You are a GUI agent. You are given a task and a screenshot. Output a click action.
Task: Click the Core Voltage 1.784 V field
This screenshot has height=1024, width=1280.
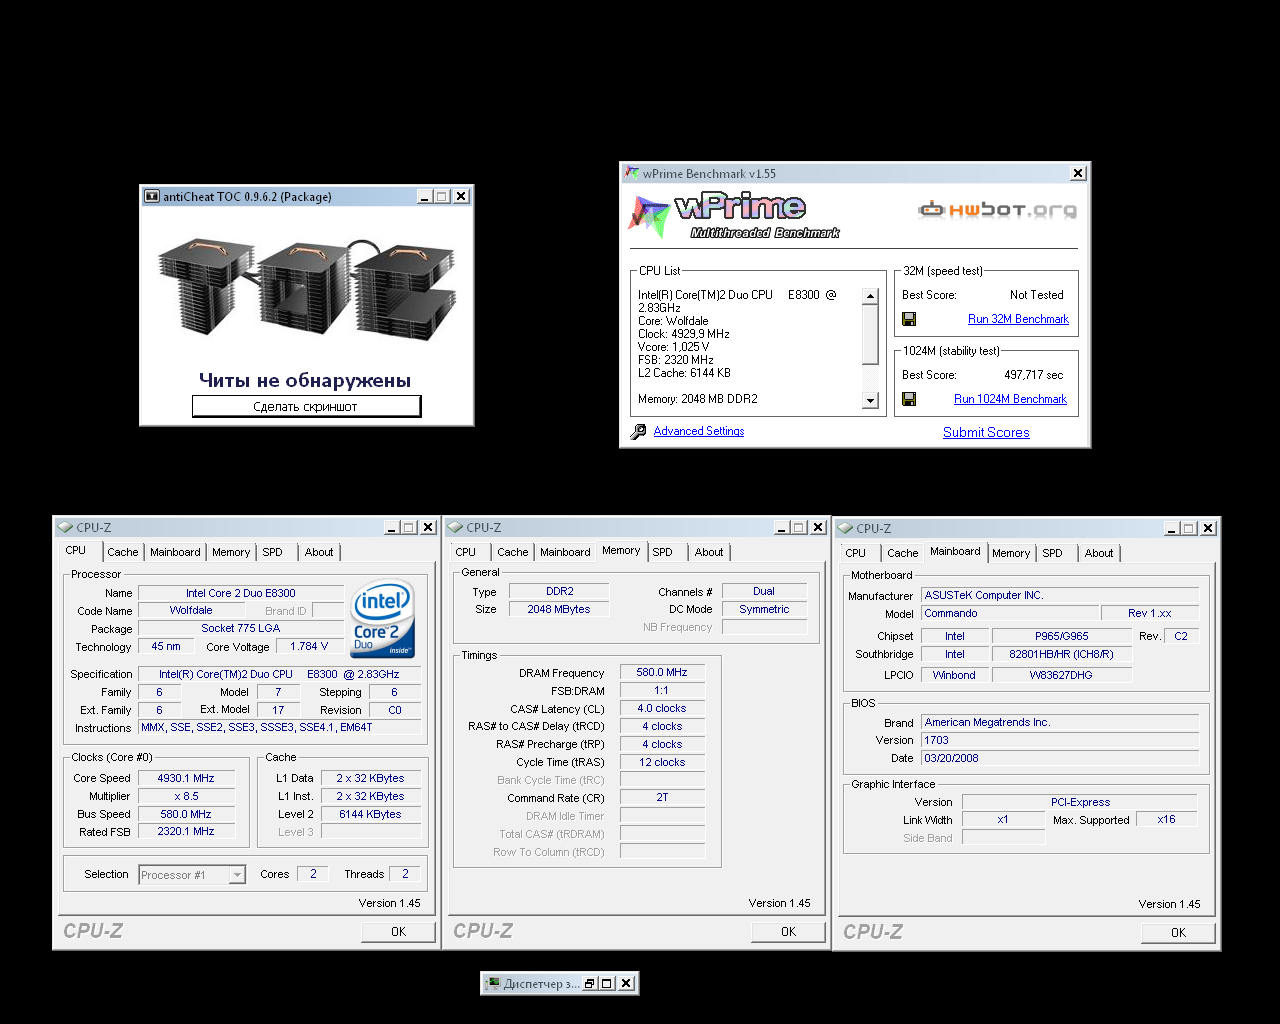tap(309, 646)
